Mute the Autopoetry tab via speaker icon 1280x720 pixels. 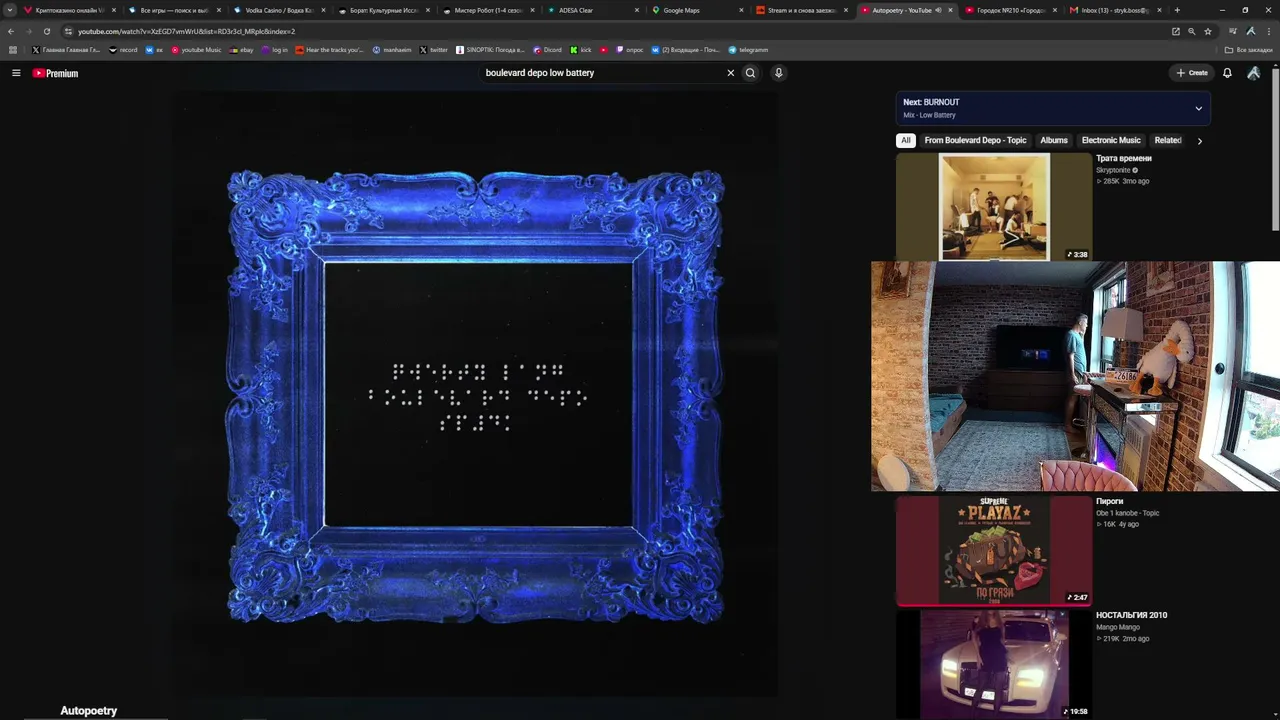click(x=938, y=10)
